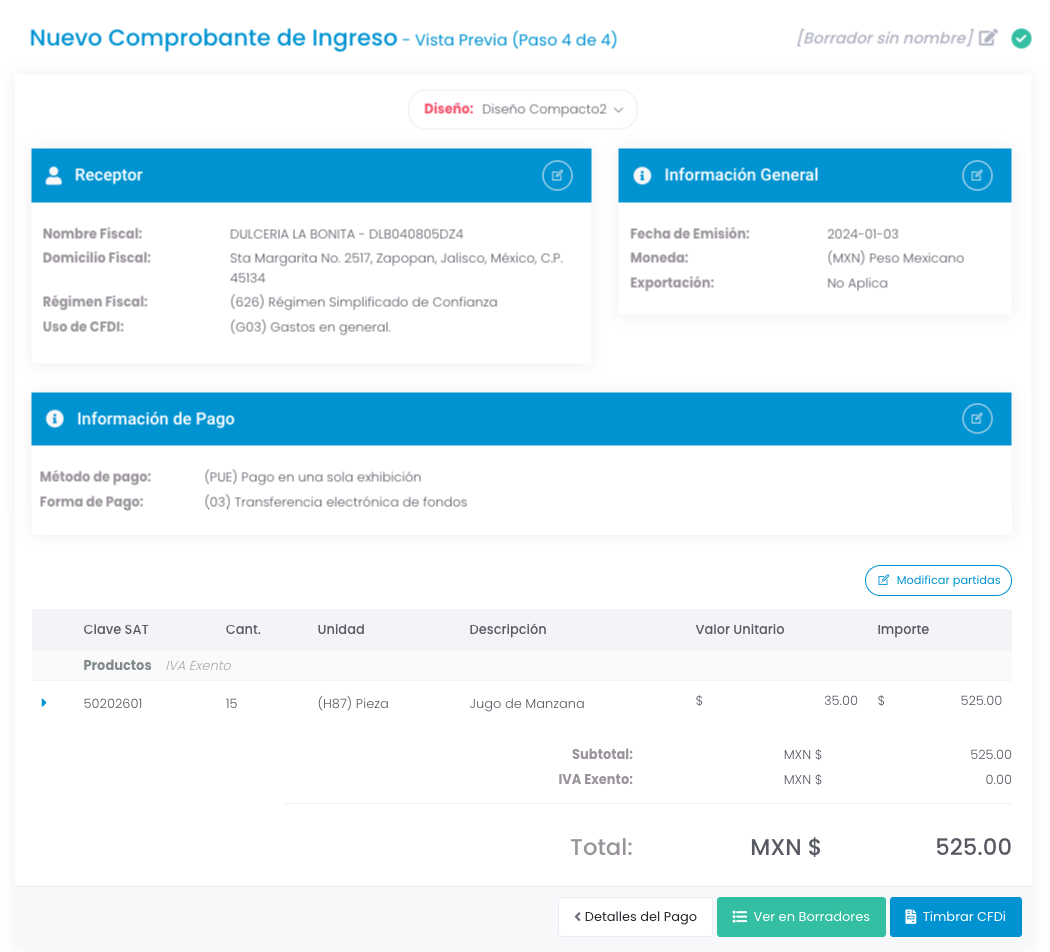The height and width of the screenshot is (952, 1050).
Task: Click the Borrador sin nombre draft title
Action: 884,38
